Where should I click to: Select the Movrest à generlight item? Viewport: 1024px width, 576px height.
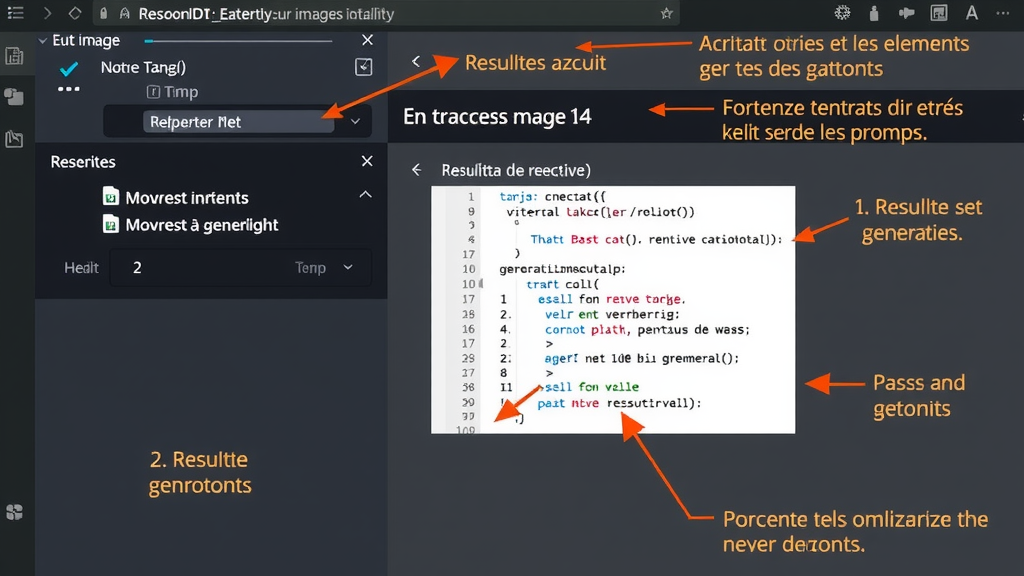[201, 225]
